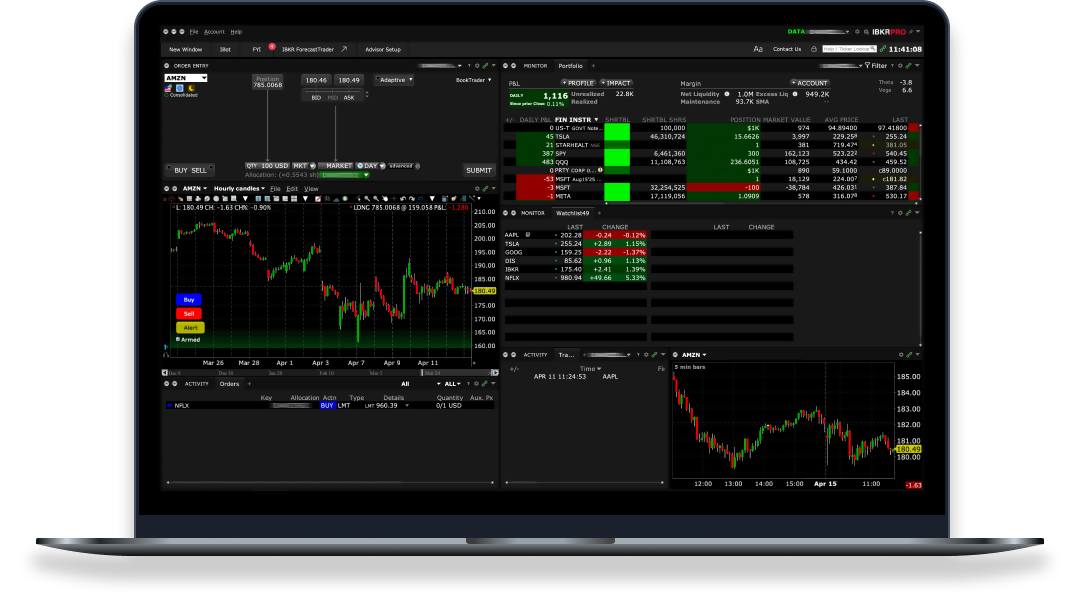1080x600 pixels.
Task: Click the green window-link icon on chart panel
Action: coord(487,189)
